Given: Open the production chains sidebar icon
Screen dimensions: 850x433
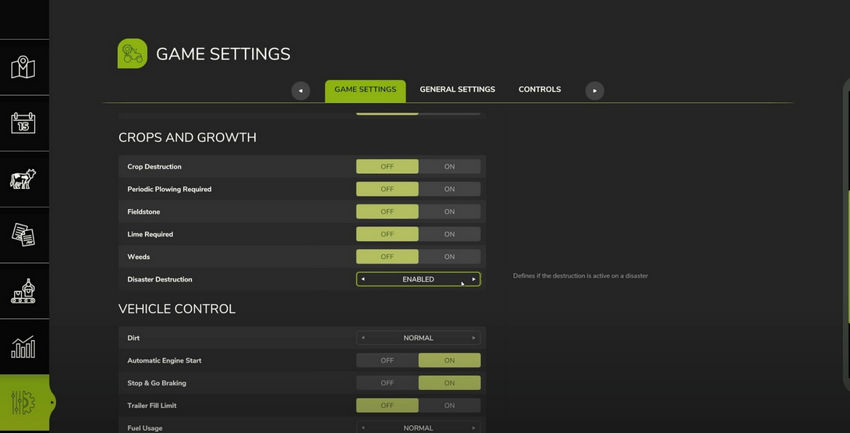Looking at the screenshot, I should (23, 291).
